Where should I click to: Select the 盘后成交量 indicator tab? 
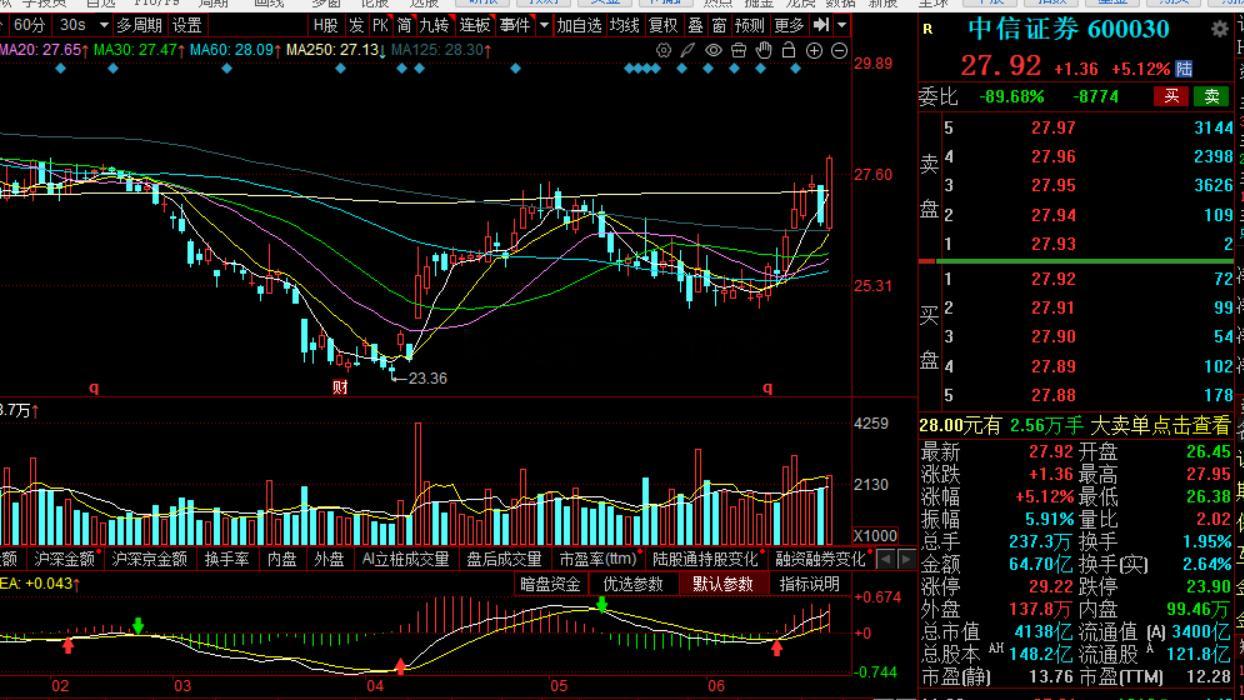pos(504,559)
